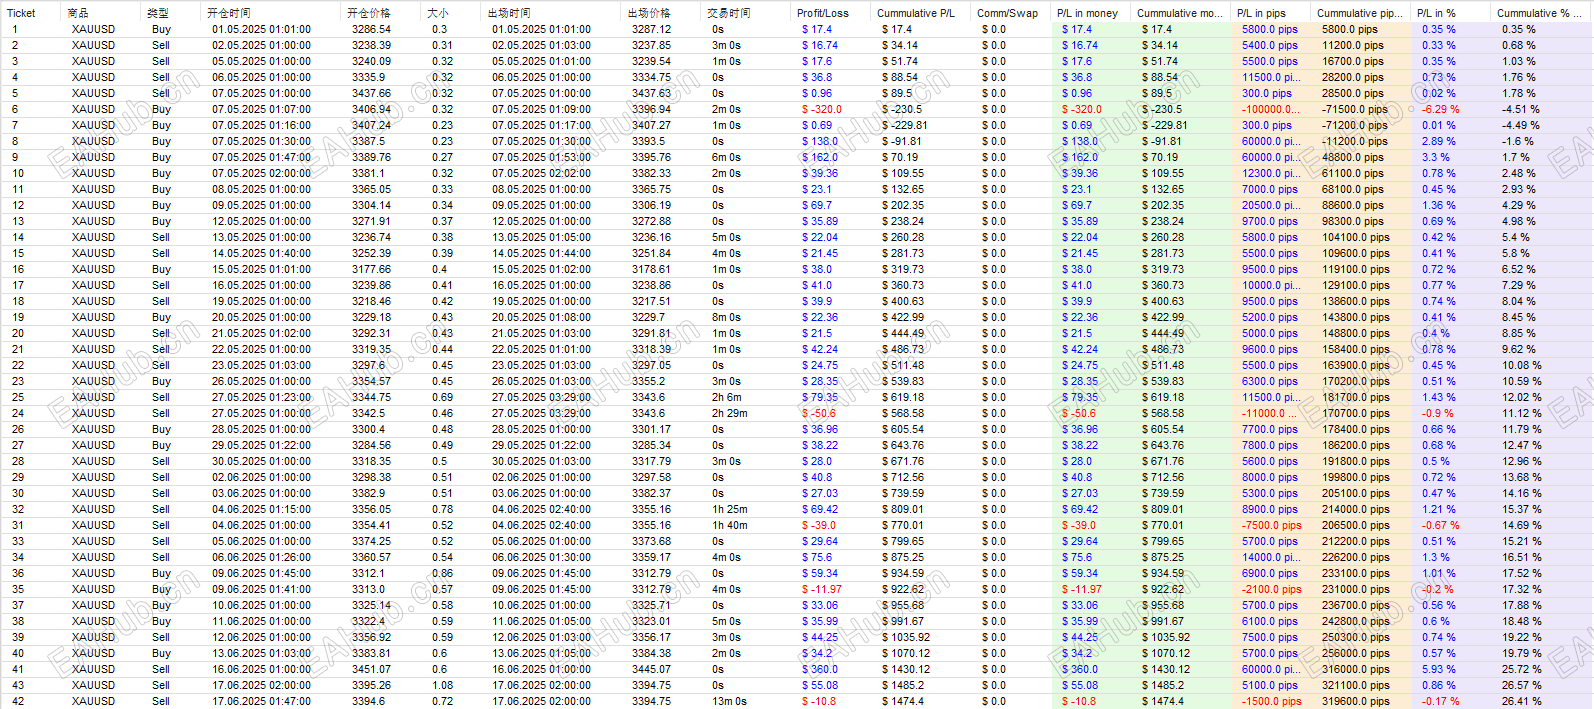The width and height of the screenshot is (1594, 709).
Task: Select lot size 1.08 cell
Action: pyautogui.click(x=443, y=685)
